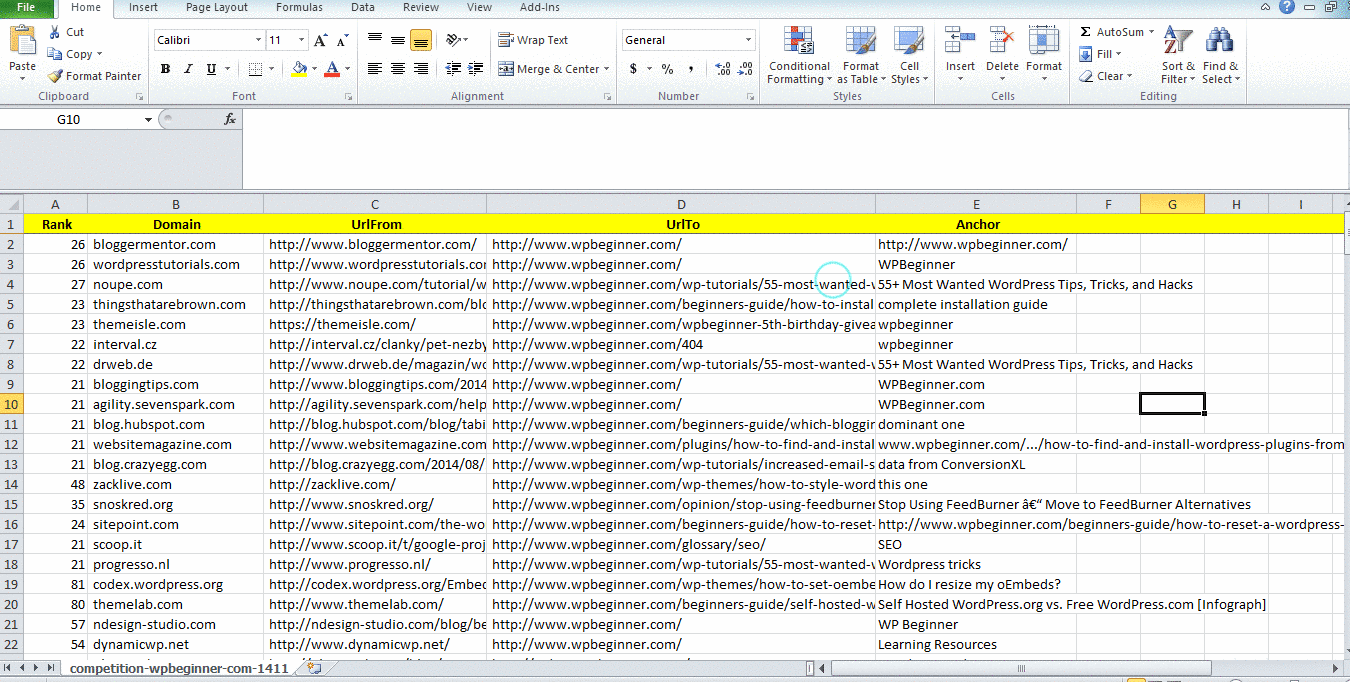Image resolution: width=1350 pixels, height=682 pixels.
Task: Apply Comma Style format
Action: [690, 69]
